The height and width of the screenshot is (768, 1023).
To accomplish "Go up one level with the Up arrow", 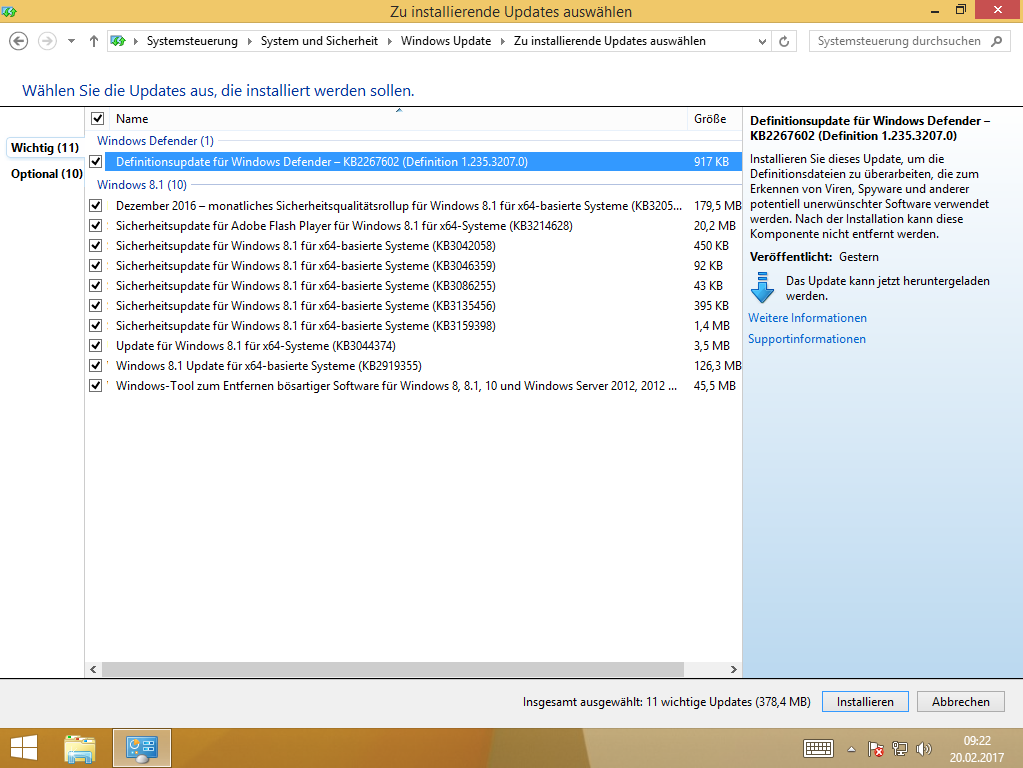I will (x=94, y=41).
